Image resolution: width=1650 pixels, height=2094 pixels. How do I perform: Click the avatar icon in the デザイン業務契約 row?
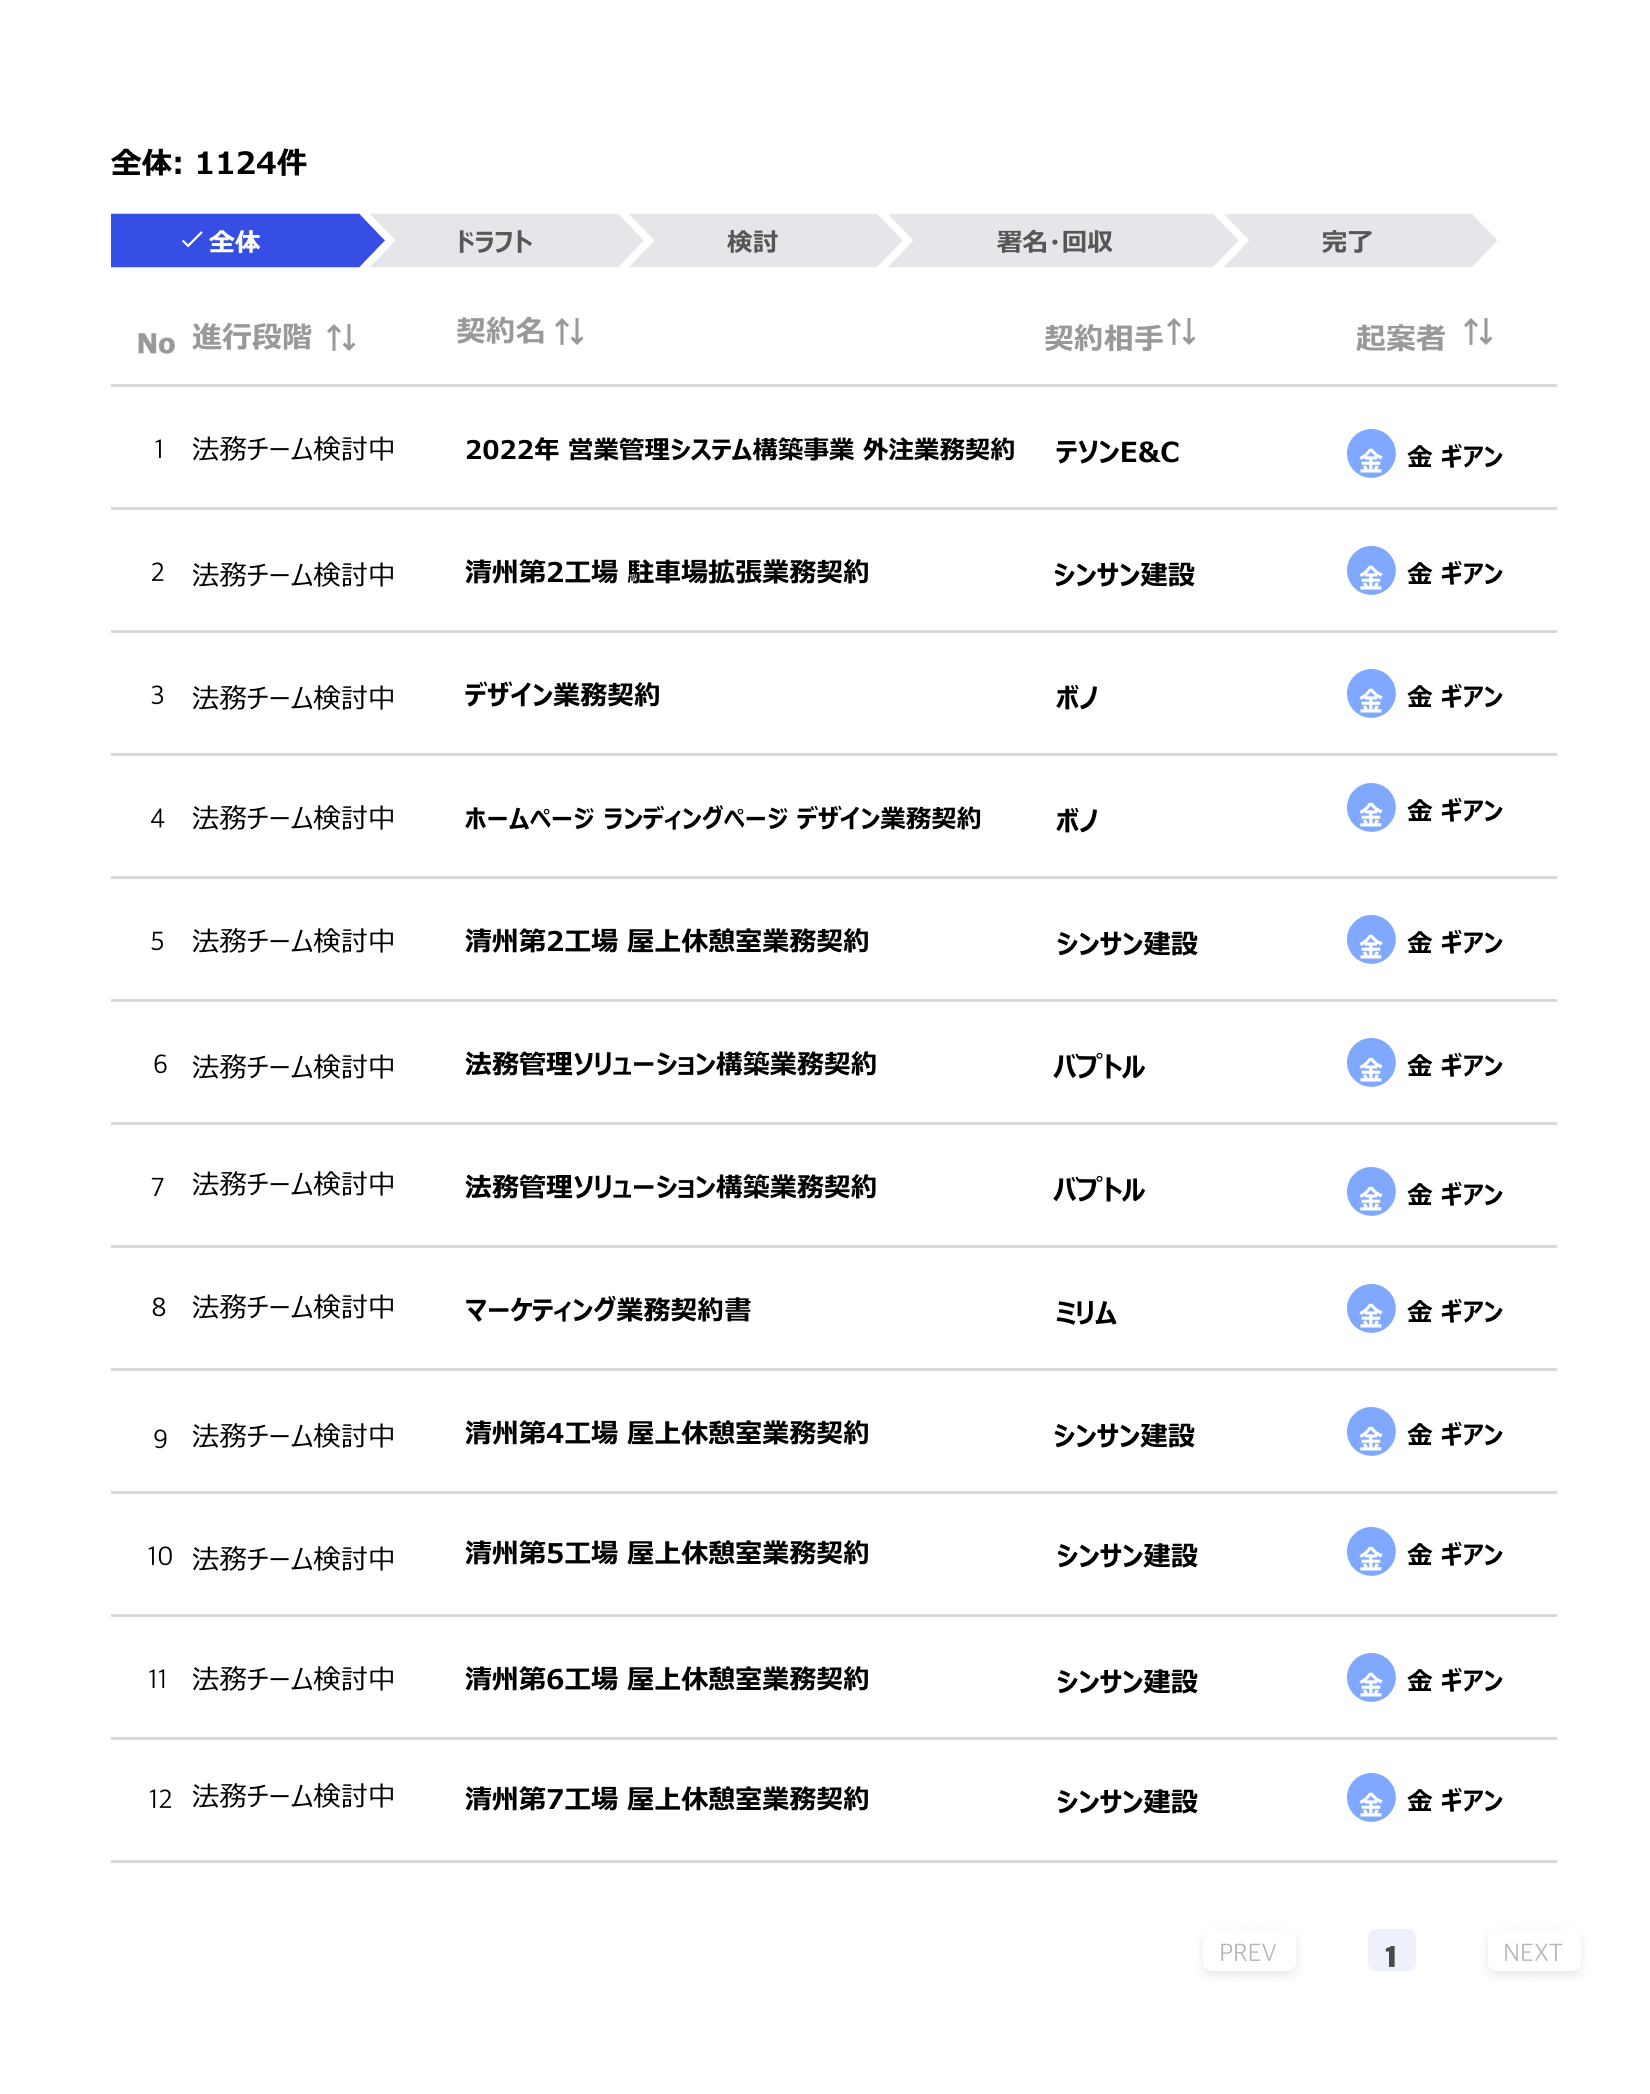(1372, 695)
